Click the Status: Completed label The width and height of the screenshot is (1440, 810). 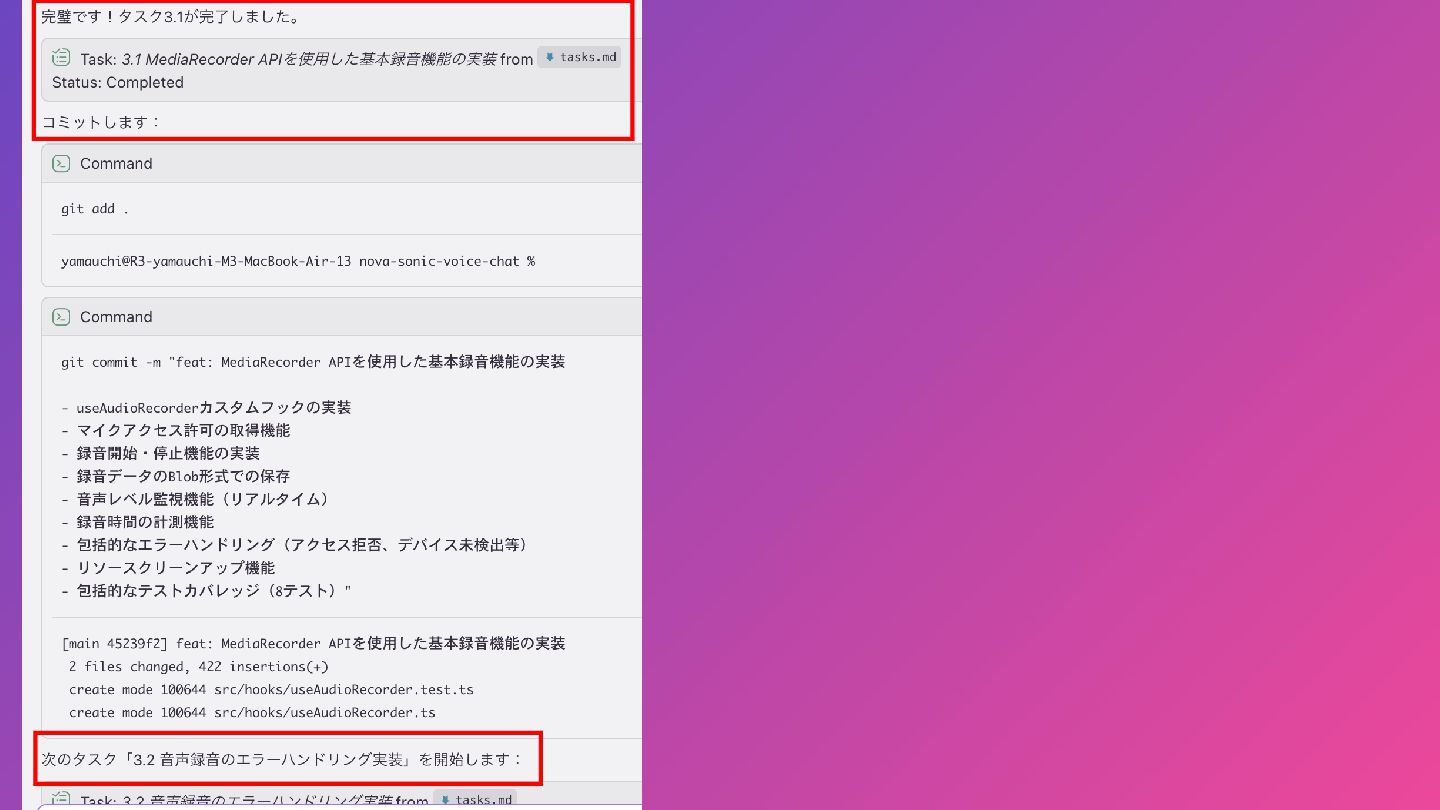(x=118, y=83)
